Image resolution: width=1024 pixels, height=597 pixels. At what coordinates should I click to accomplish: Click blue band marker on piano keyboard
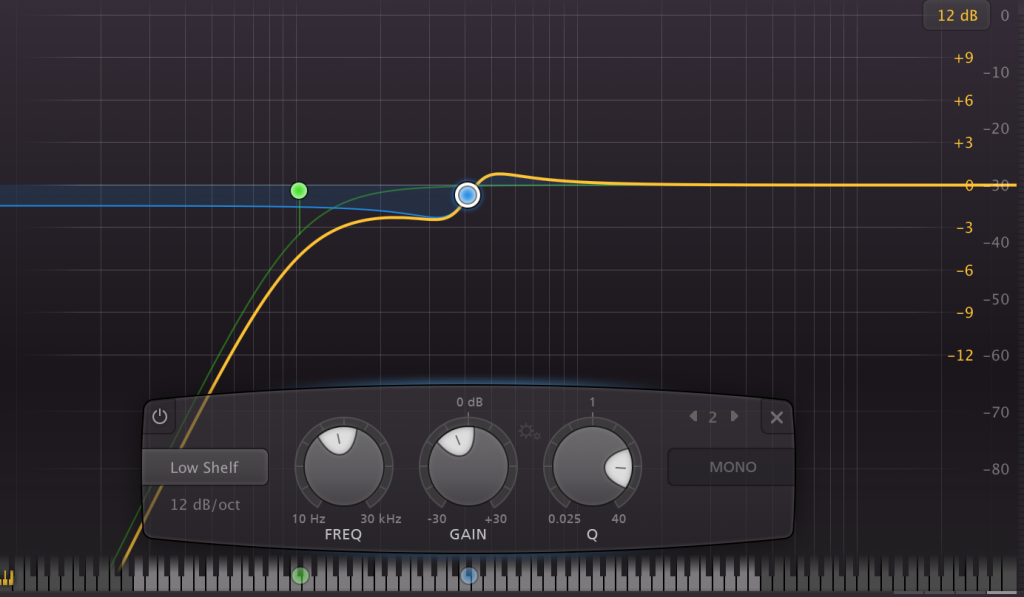click(x=469, y=575)
